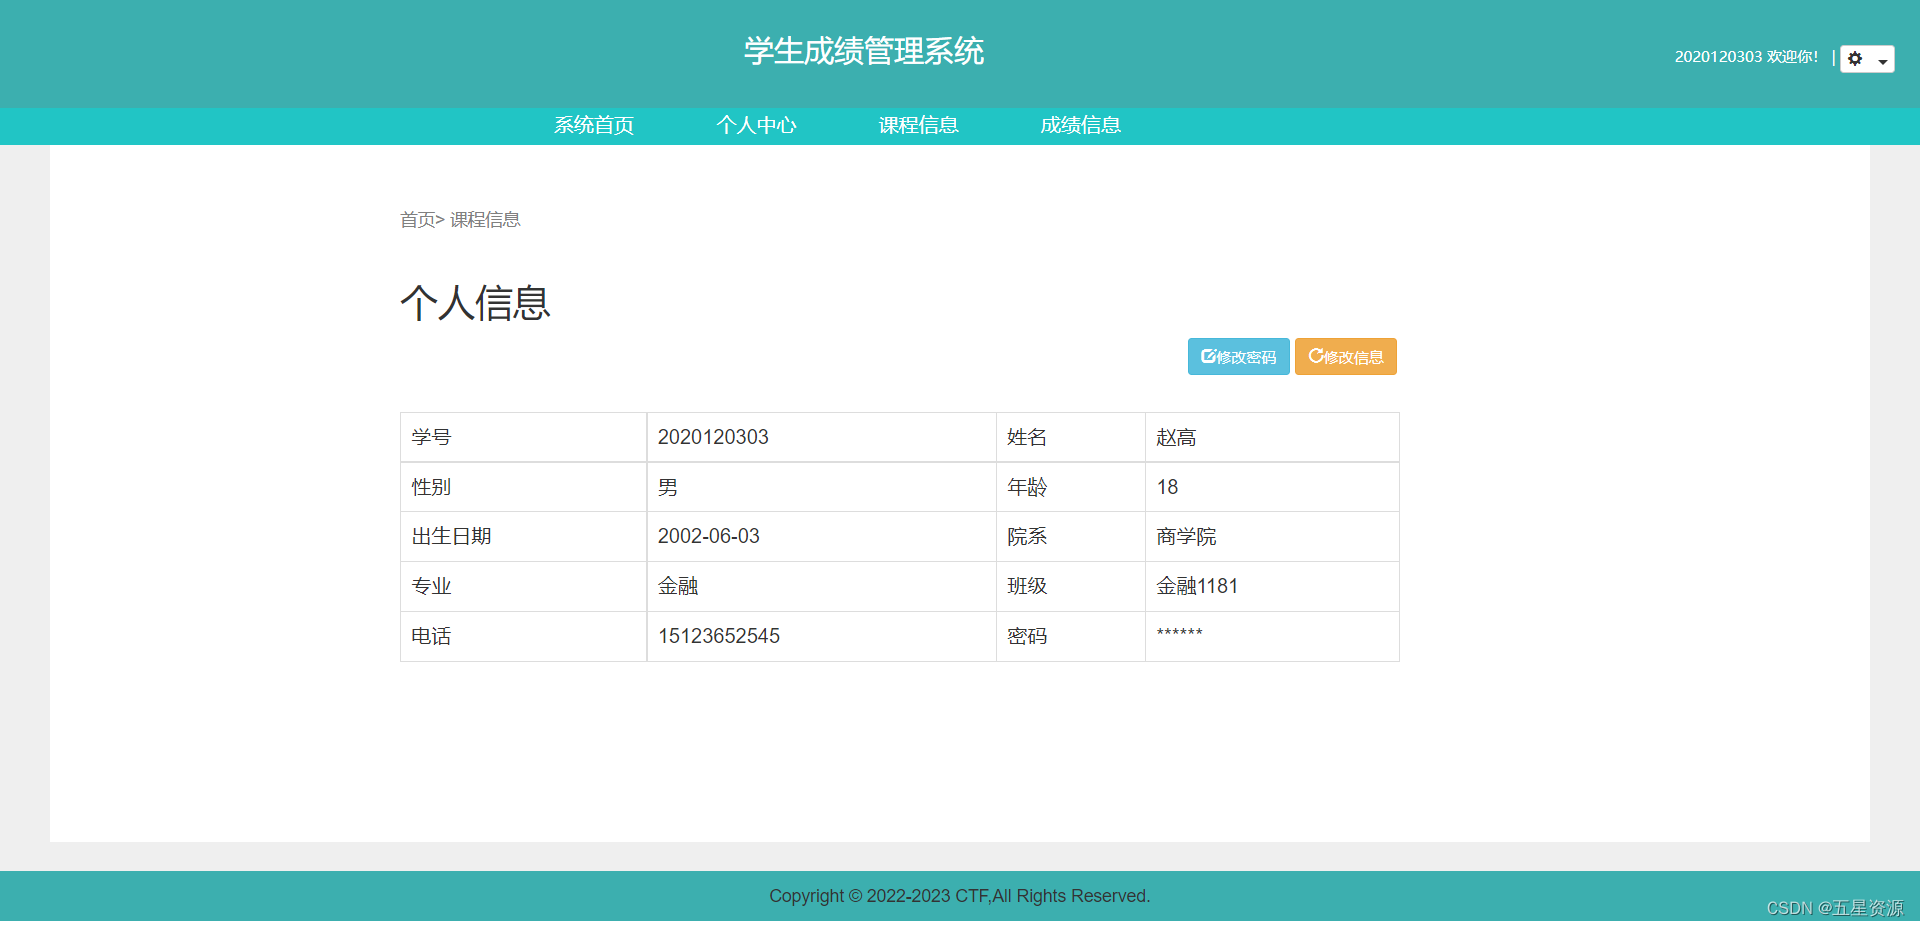Click the 班级 label cell
This screenshot has height=927, width=1920.
(1070, 586)
